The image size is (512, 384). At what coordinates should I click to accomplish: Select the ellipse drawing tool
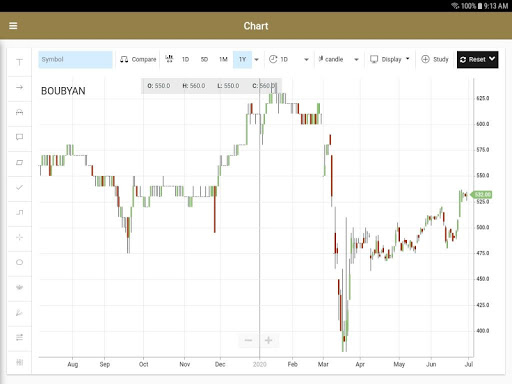(x=19, y=262)
